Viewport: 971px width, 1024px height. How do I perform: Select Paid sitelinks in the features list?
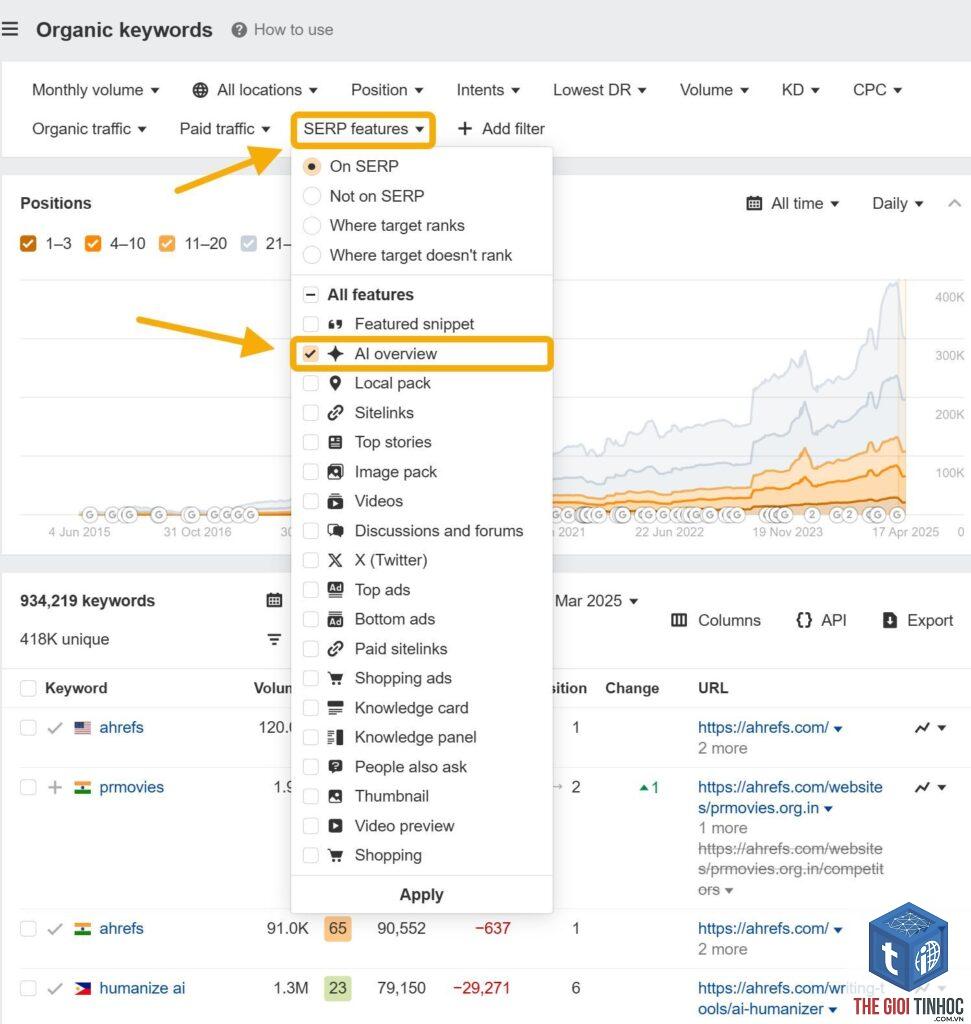click(401, 648)
